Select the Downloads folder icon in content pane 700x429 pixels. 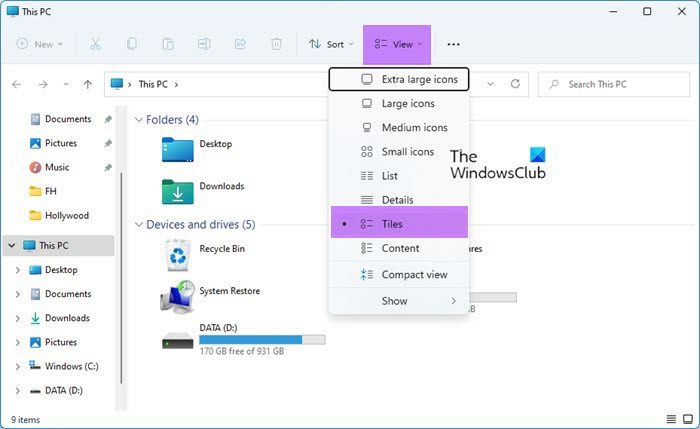coord(178,192)
